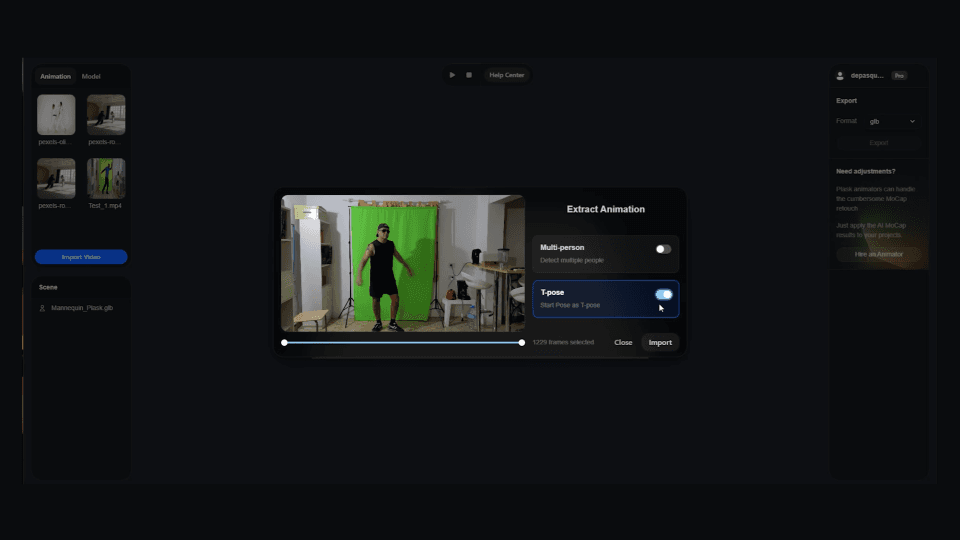960x540 pixels.
Task: Enable the Multi-person toggle
Action: pos(663,249)
